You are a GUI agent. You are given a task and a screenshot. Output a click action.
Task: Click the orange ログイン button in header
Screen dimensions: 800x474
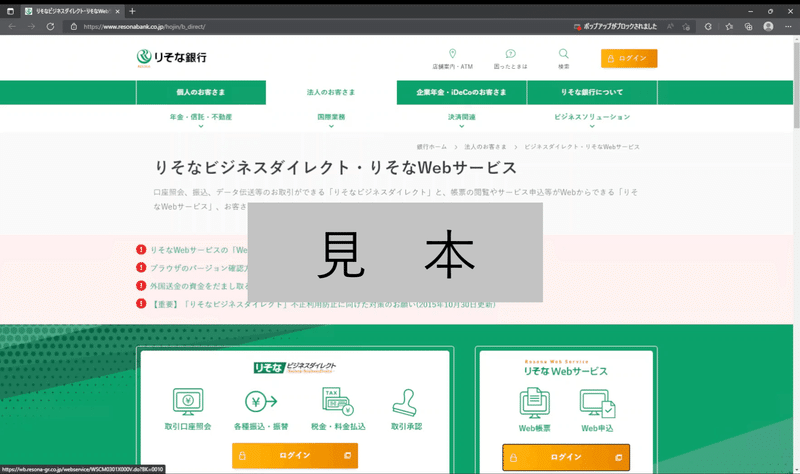point(629,58)
